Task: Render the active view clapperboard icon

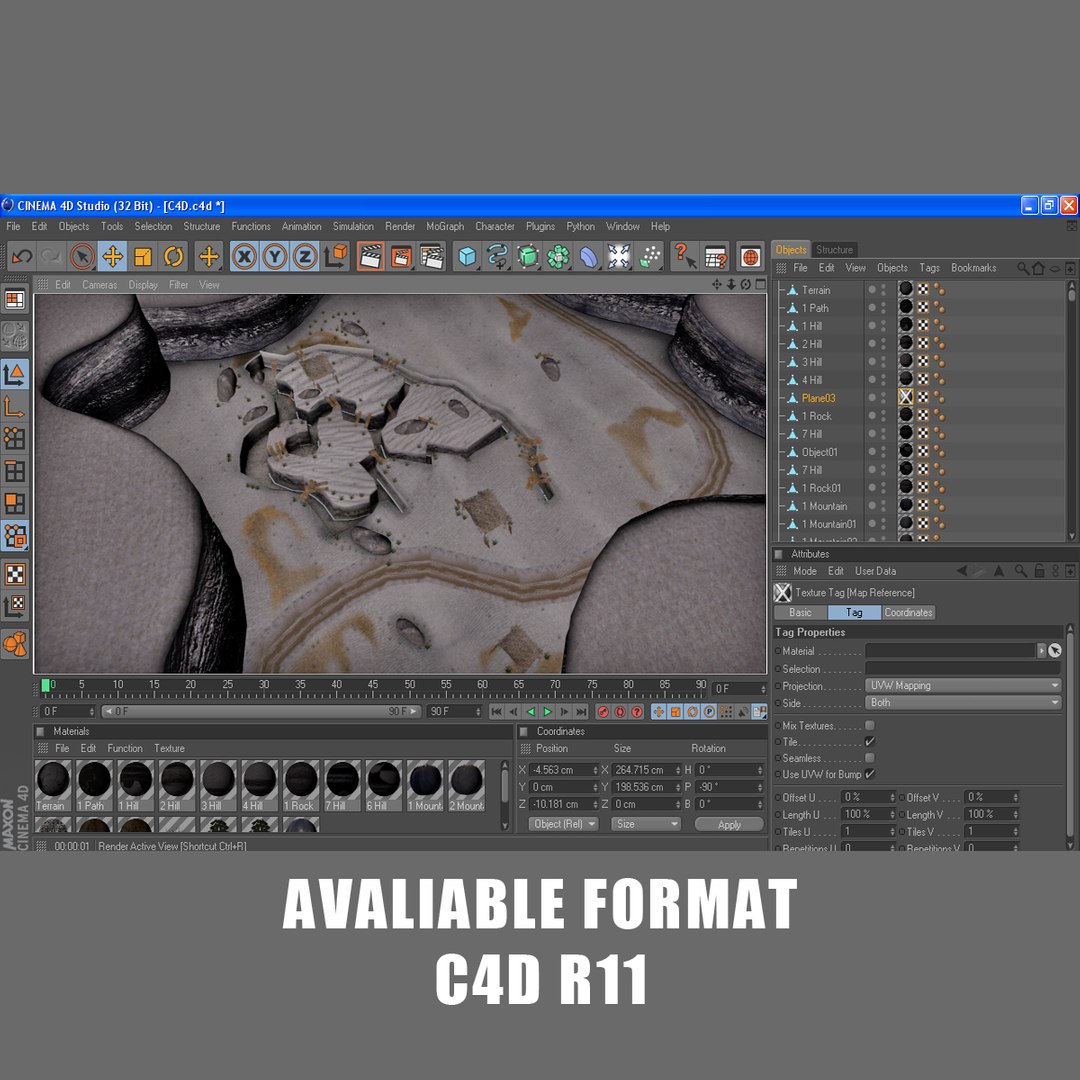Action: click(x=371, y=257)
